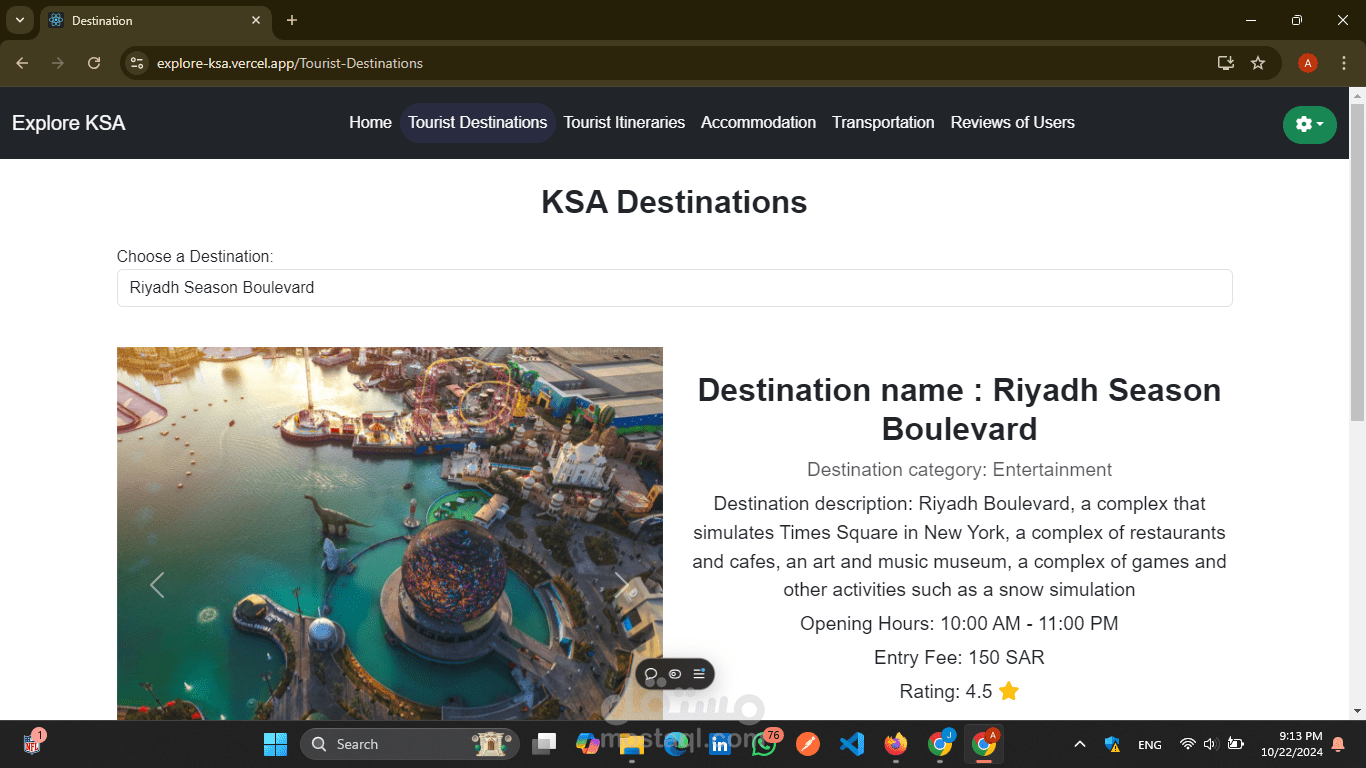Launch Copilot from taskbar
The image size is (1366, 768).
pos(588,744)
